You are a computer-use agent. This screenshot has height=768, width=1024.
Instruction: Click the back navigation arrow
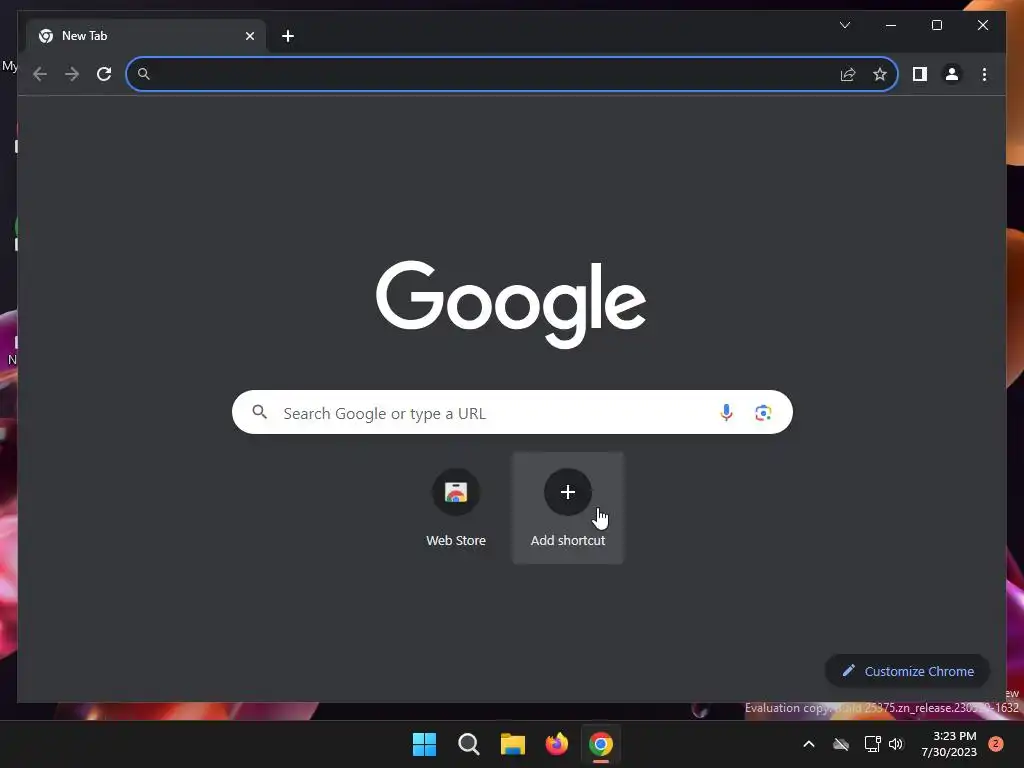[x=40, y=74]
